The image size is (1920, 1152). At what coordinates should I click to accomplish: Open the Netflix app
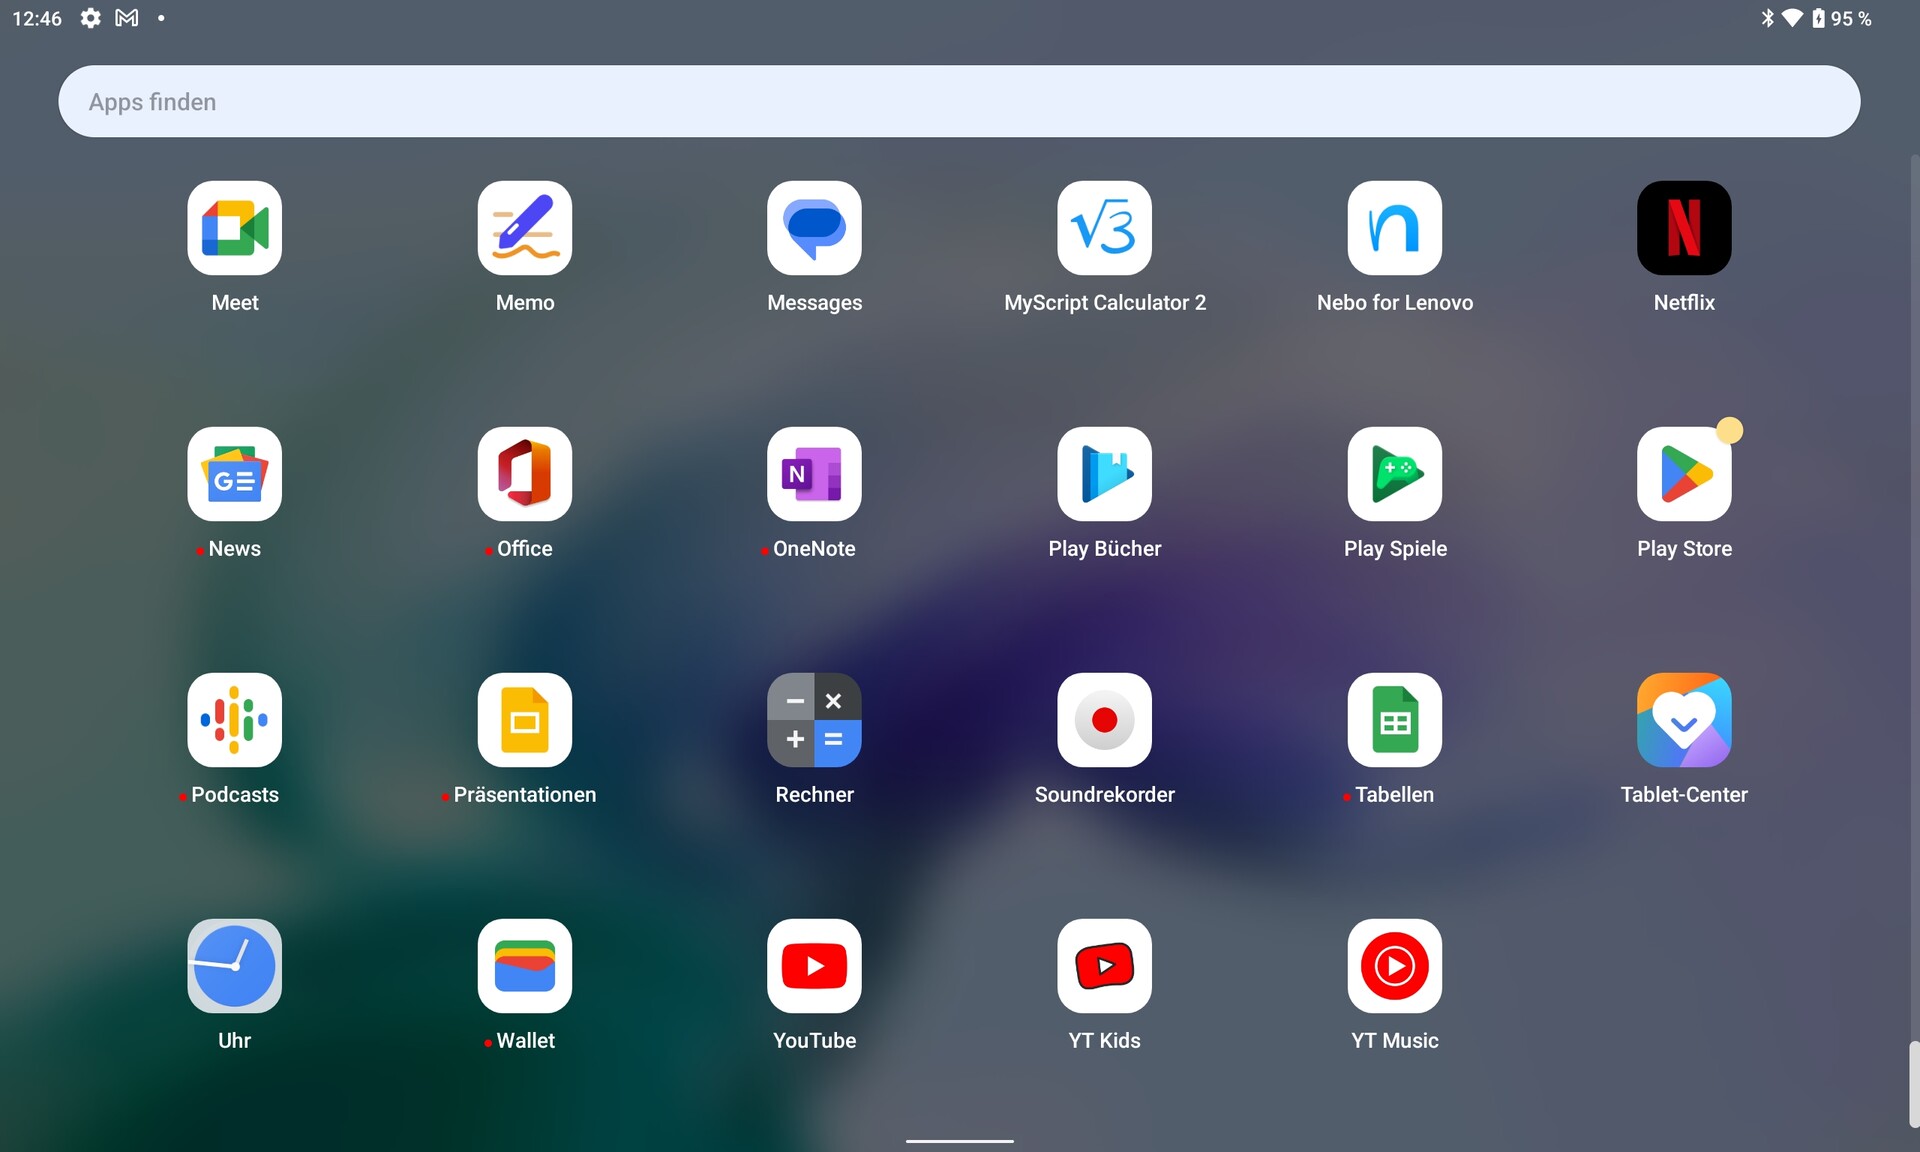[x=1684, y=228]
